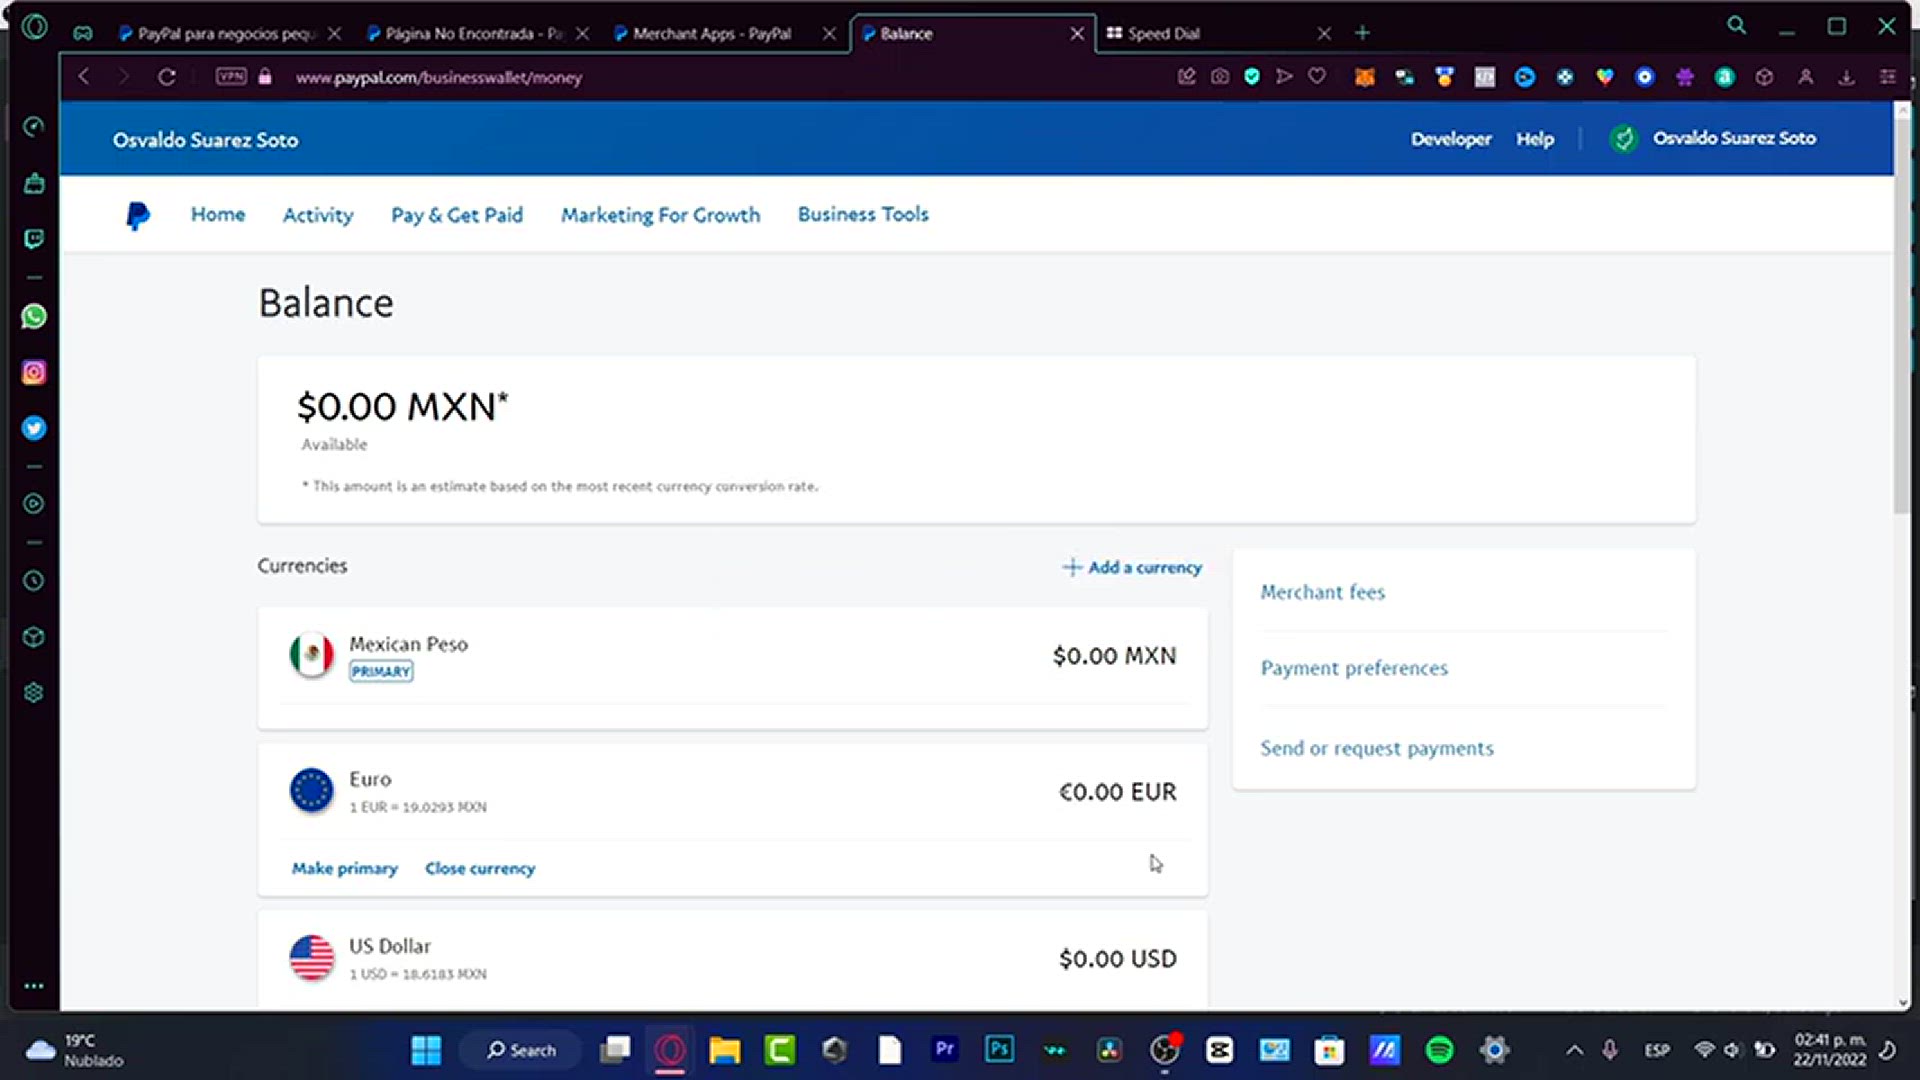
Task: Open Merchant fees link
Action: pos(1322,592)
